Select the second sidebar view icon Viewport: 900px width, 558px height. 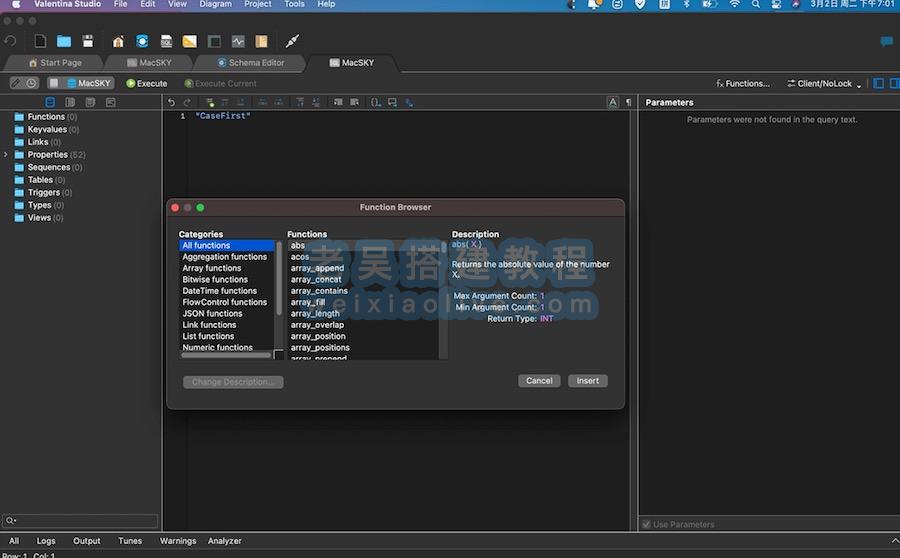(70, 102)
